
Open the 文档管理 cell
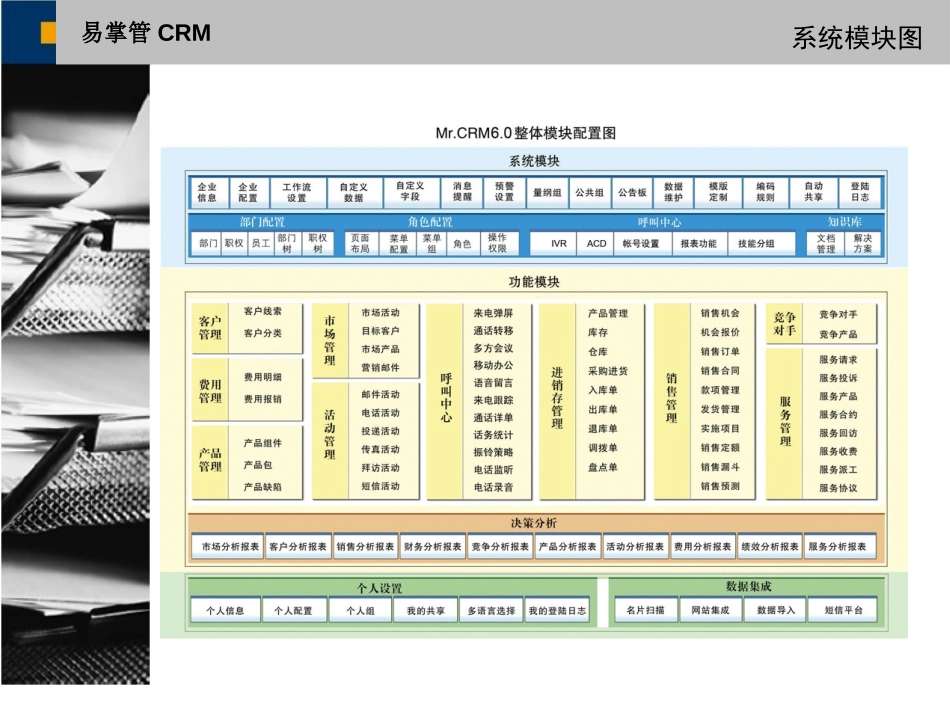tap(826, 244)
